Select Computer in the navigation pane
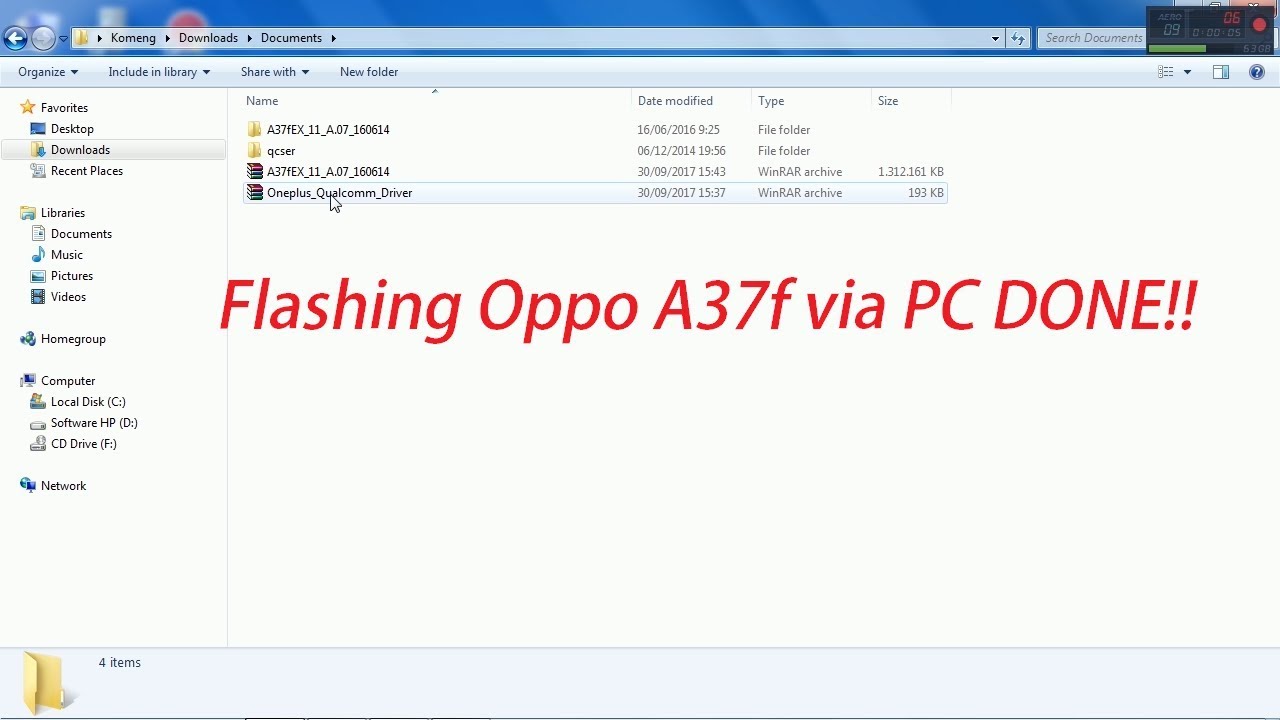The image size is (1280, 720). click(x=68, y=381)
